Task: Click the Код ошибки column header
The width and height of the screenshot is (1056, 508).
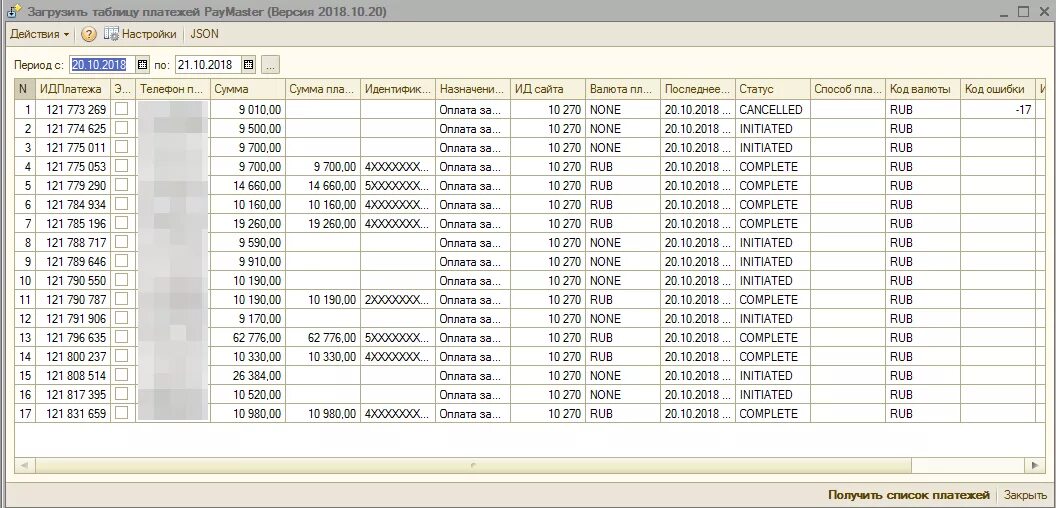Action: (997, 89)
